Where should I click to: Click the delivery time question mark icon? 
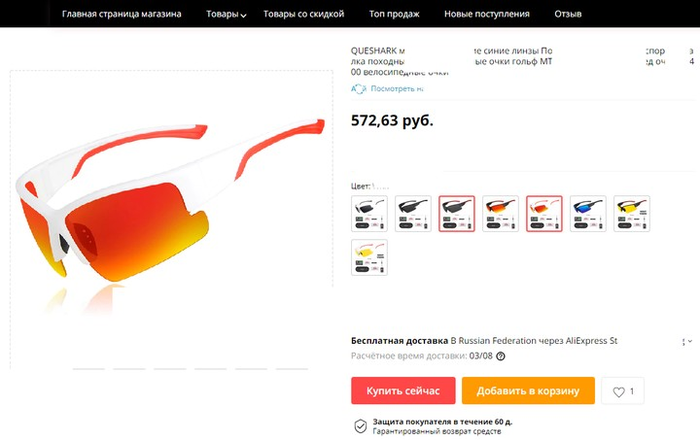(x=501, y=356)
